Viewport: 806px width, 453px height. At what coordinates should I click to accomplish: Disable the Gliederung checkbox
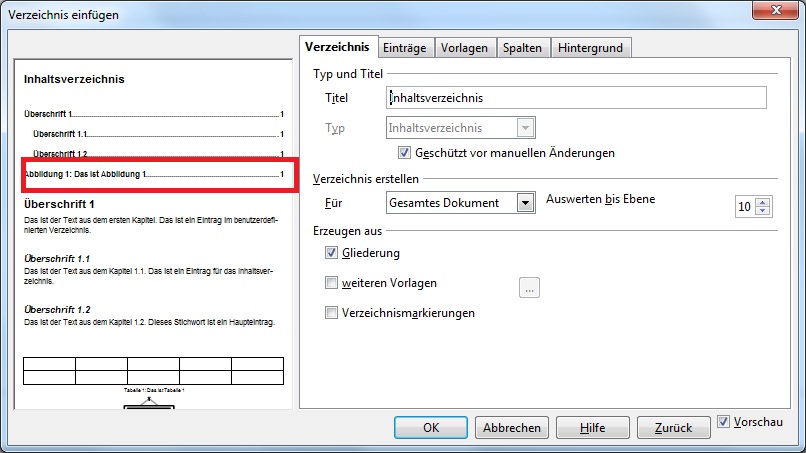(x=332, y=254)
